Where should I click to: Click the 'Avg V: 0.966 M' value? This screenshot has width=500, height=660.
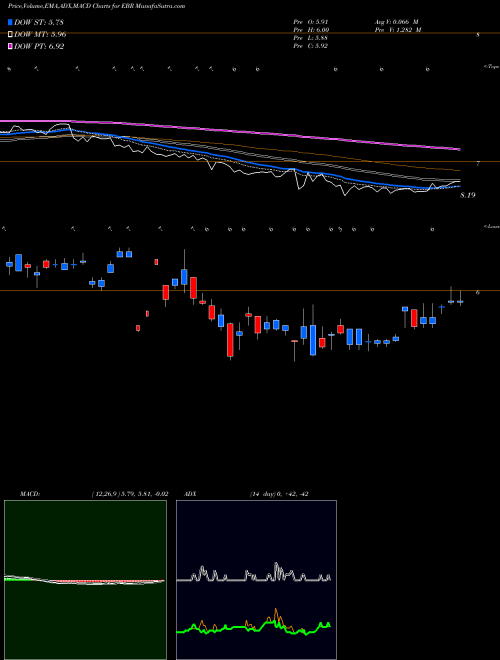coord(396,22)
